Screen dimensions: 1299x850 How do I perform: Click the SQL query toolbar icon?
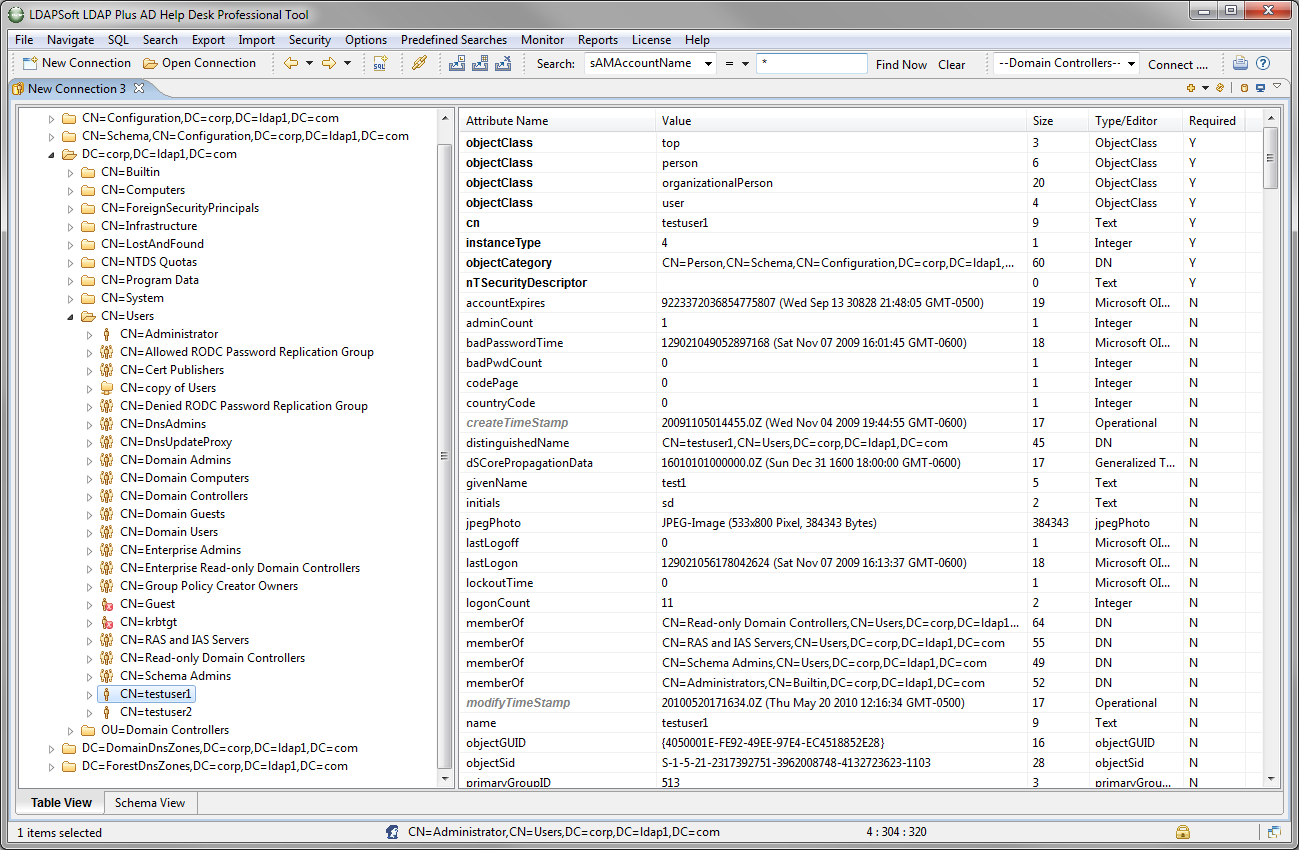point(380,63)
